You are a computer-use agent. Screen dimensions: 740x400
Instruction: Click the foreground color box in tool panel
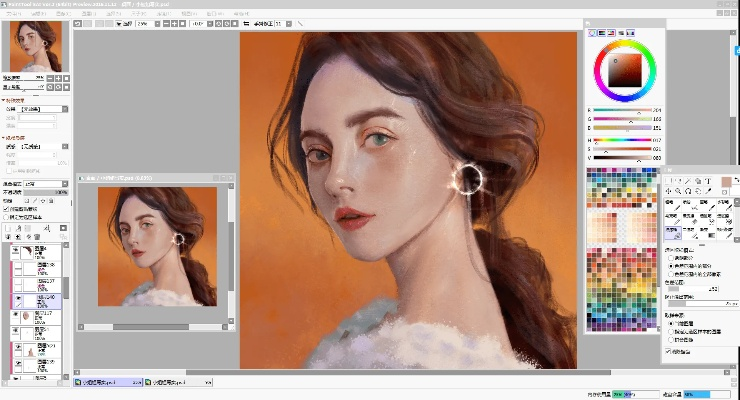[727, 182]
